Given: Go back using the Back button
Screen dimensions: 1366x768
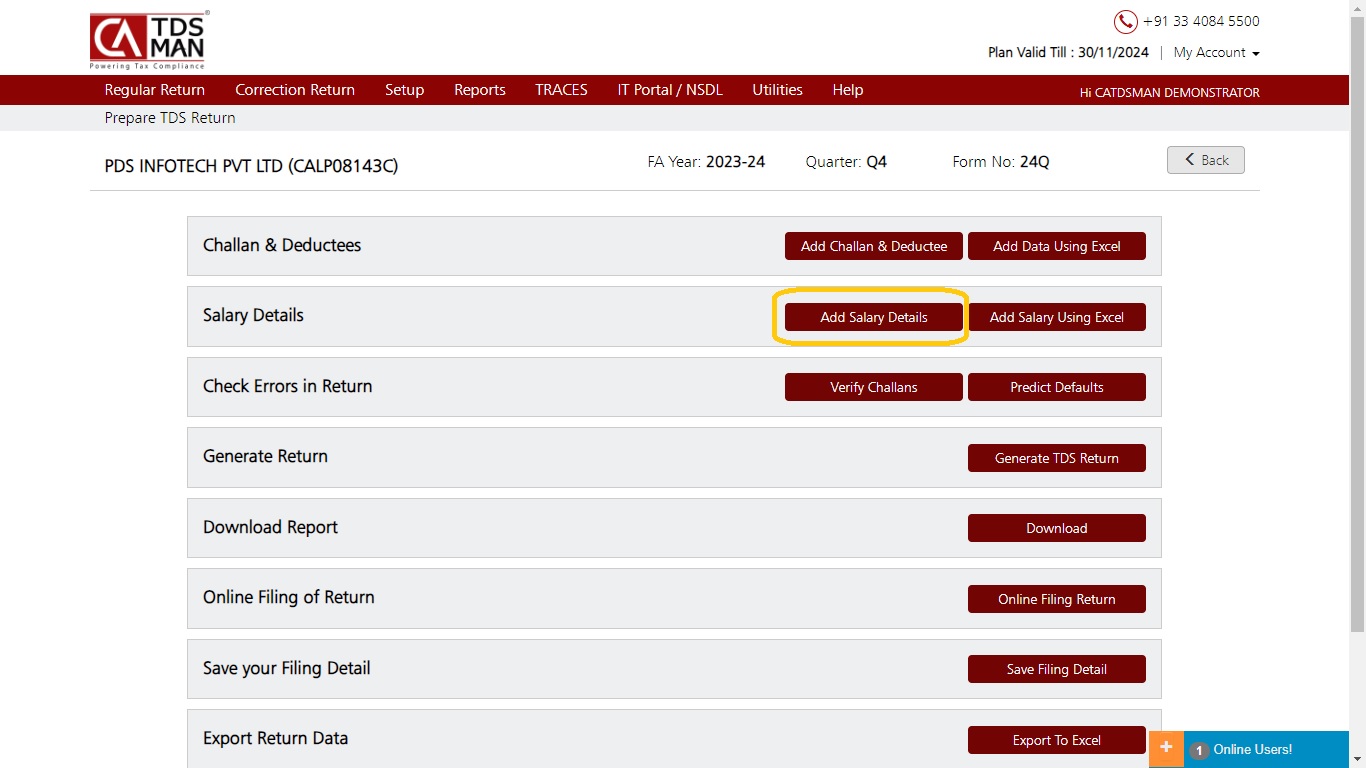Looking at the screenshot, I should pos(1206,160).
